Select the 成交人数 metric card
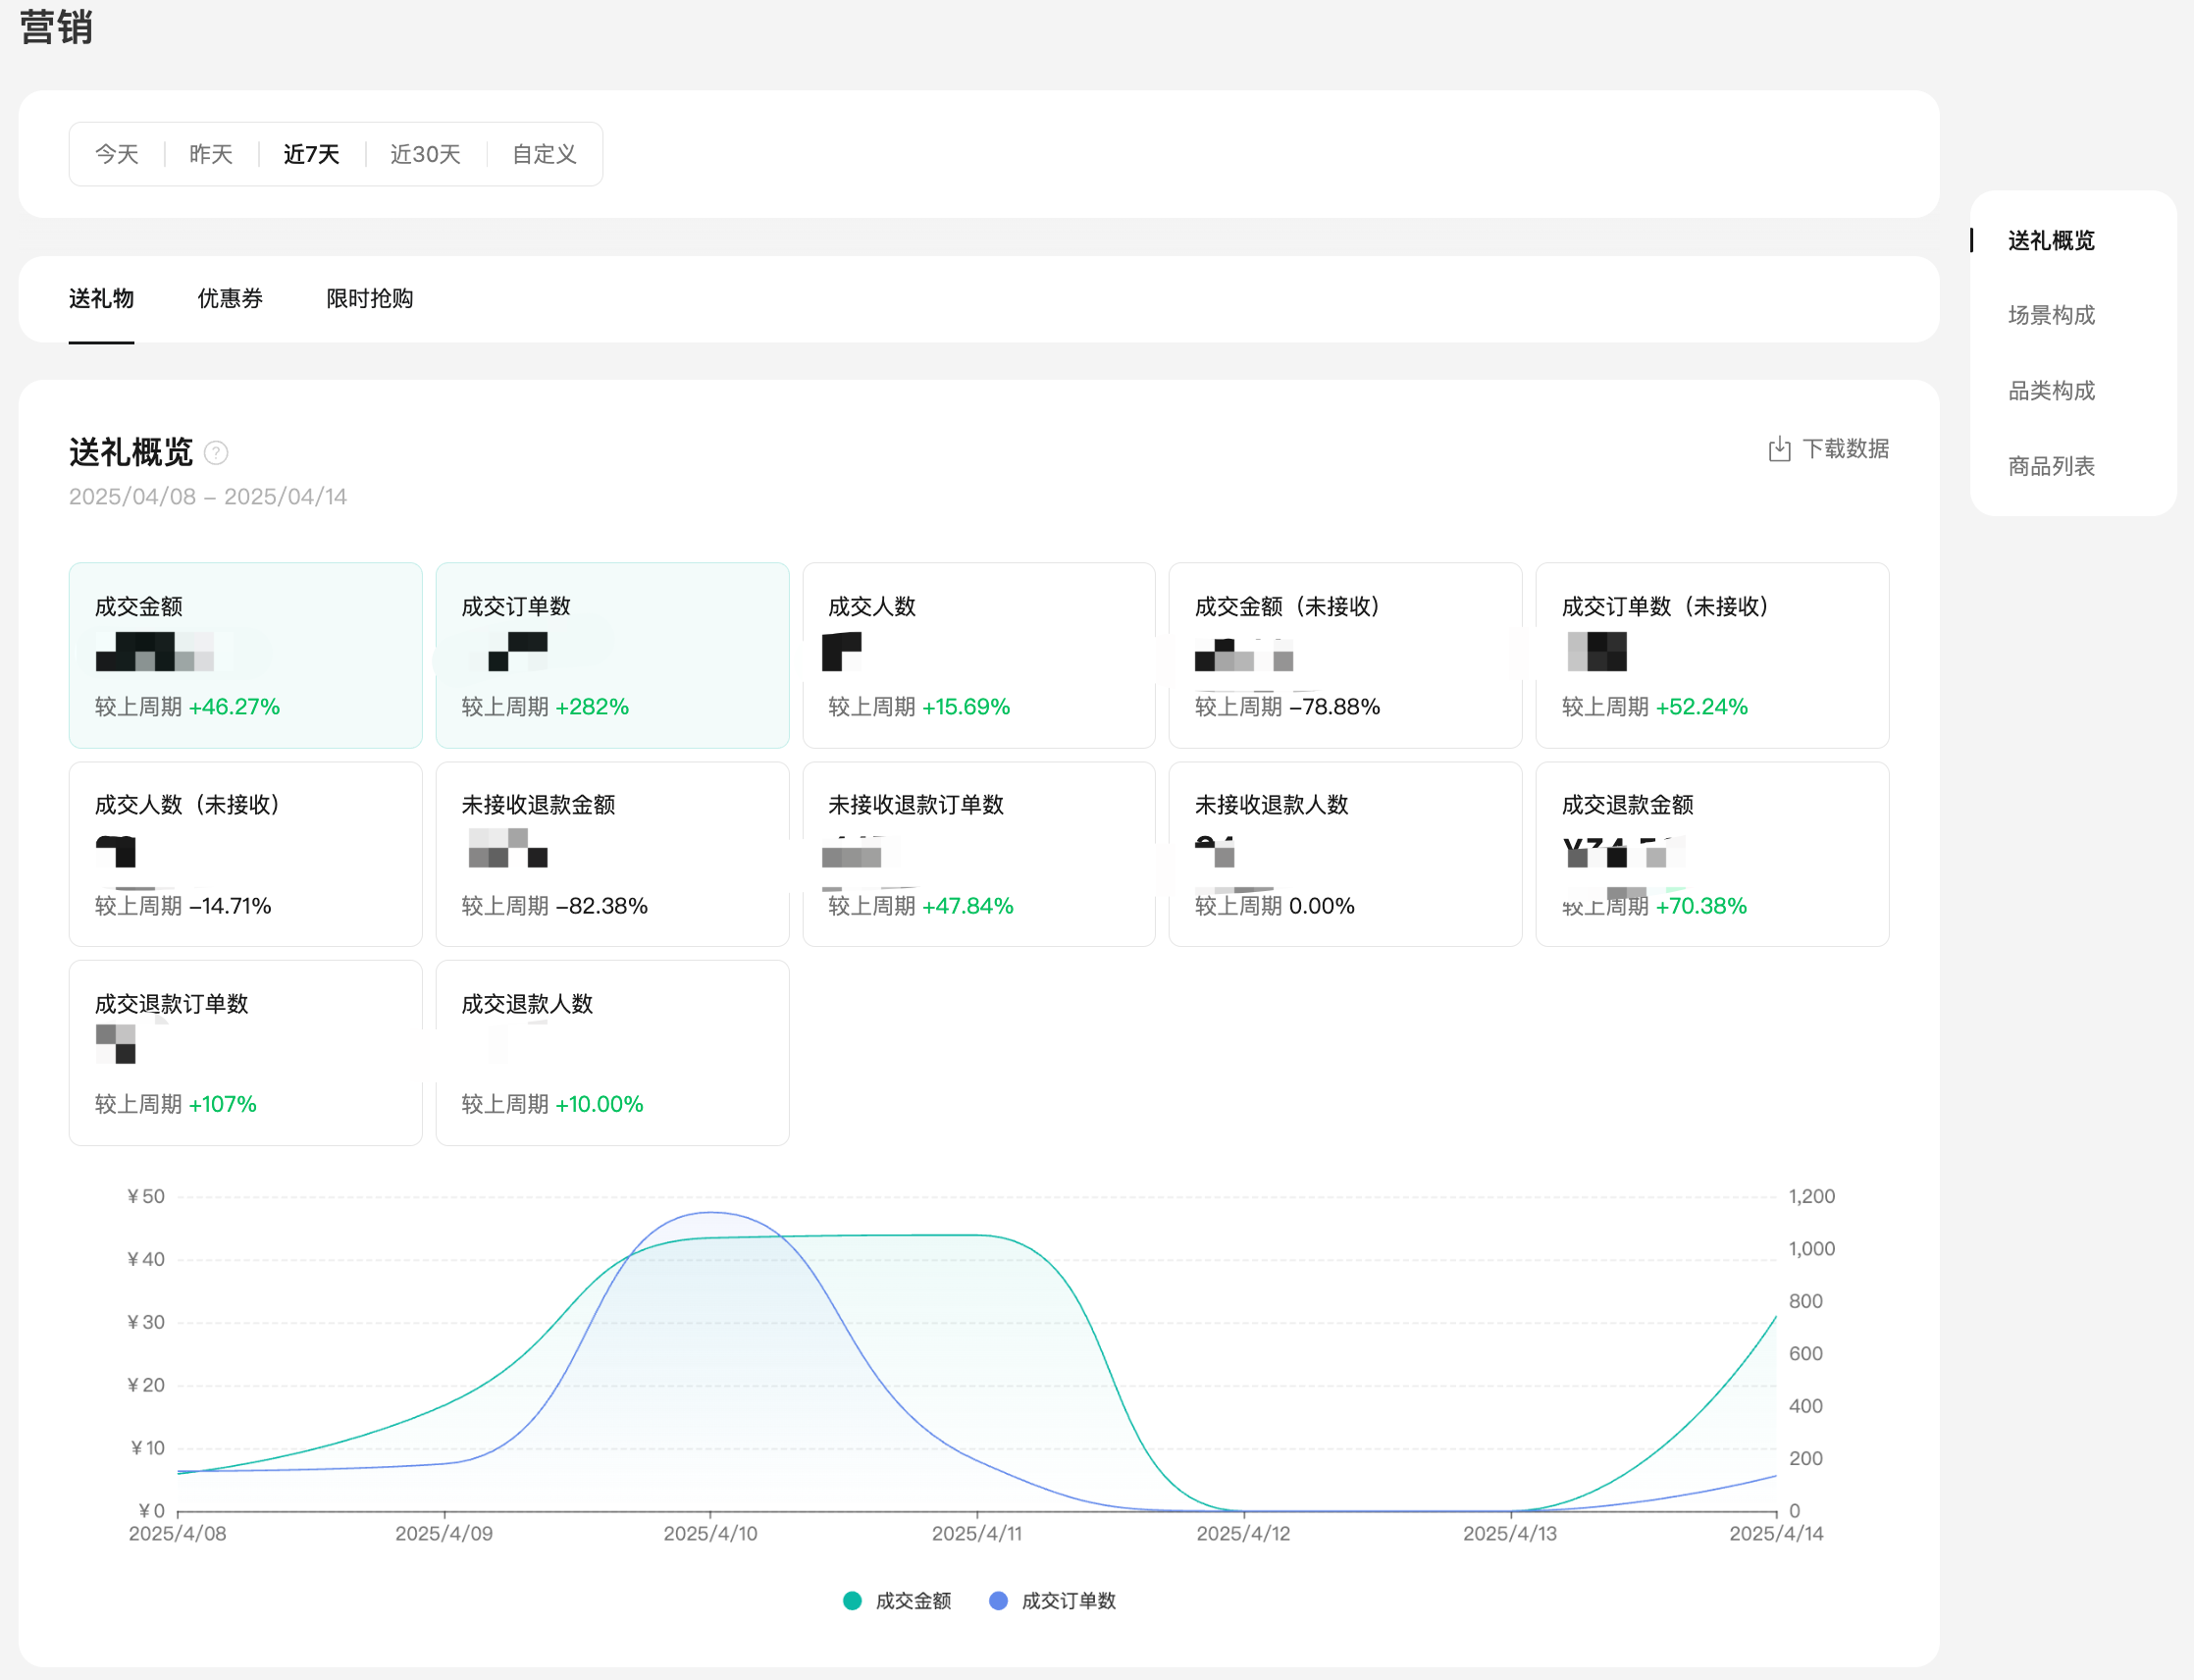Screen dimensions: 2194x1680 pos(978,655)
